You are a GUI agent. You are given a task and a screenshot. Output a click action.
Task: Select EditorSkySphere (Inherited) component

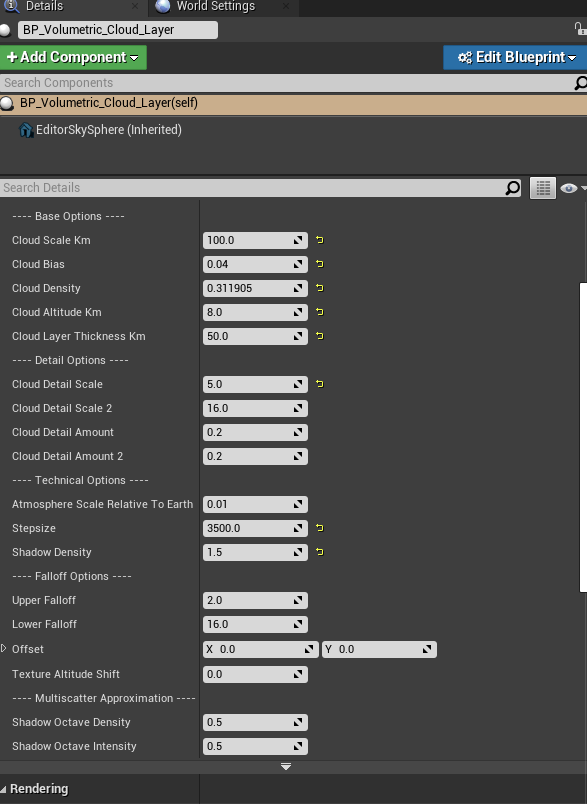pos(109,130)
